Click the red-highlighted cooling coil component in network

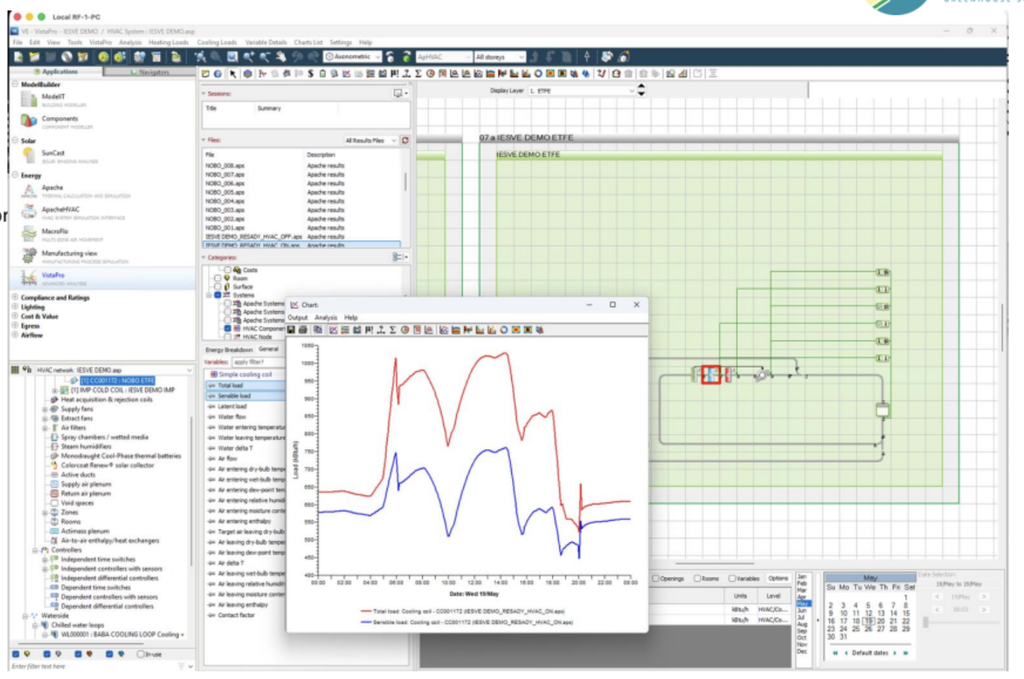[711, 375]
